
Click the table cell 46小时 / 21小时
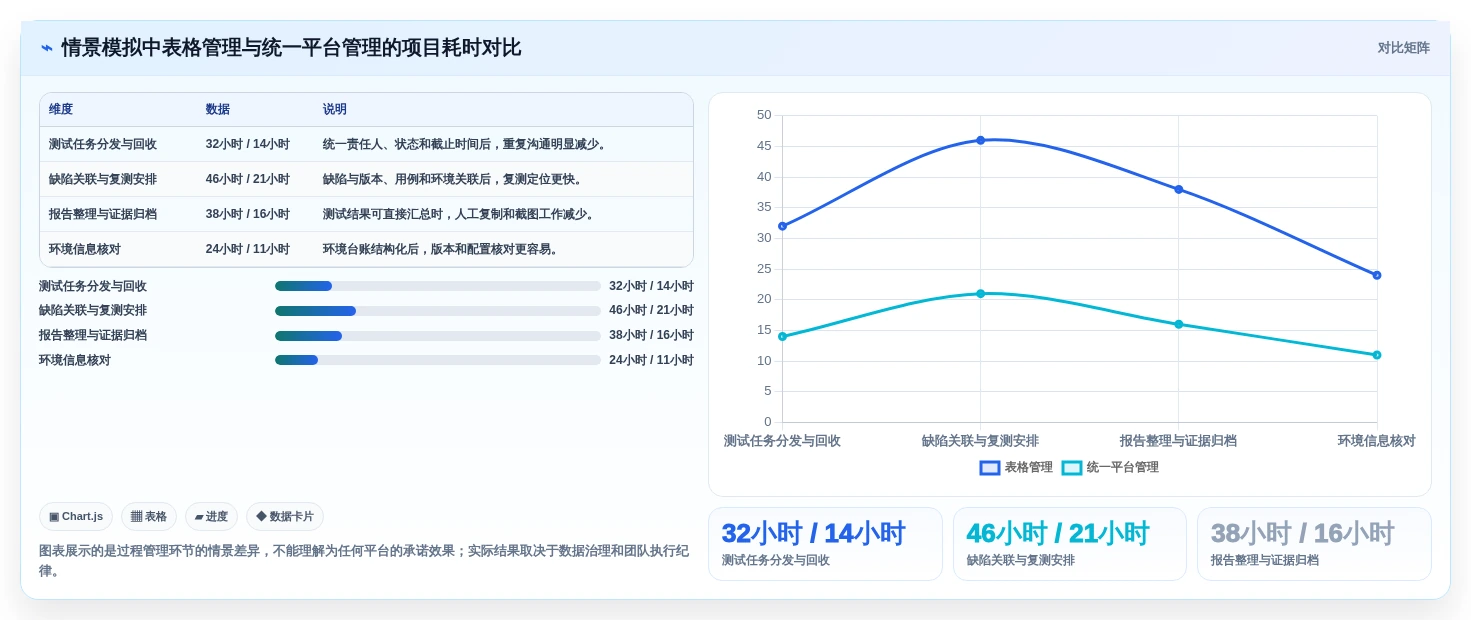248,179
